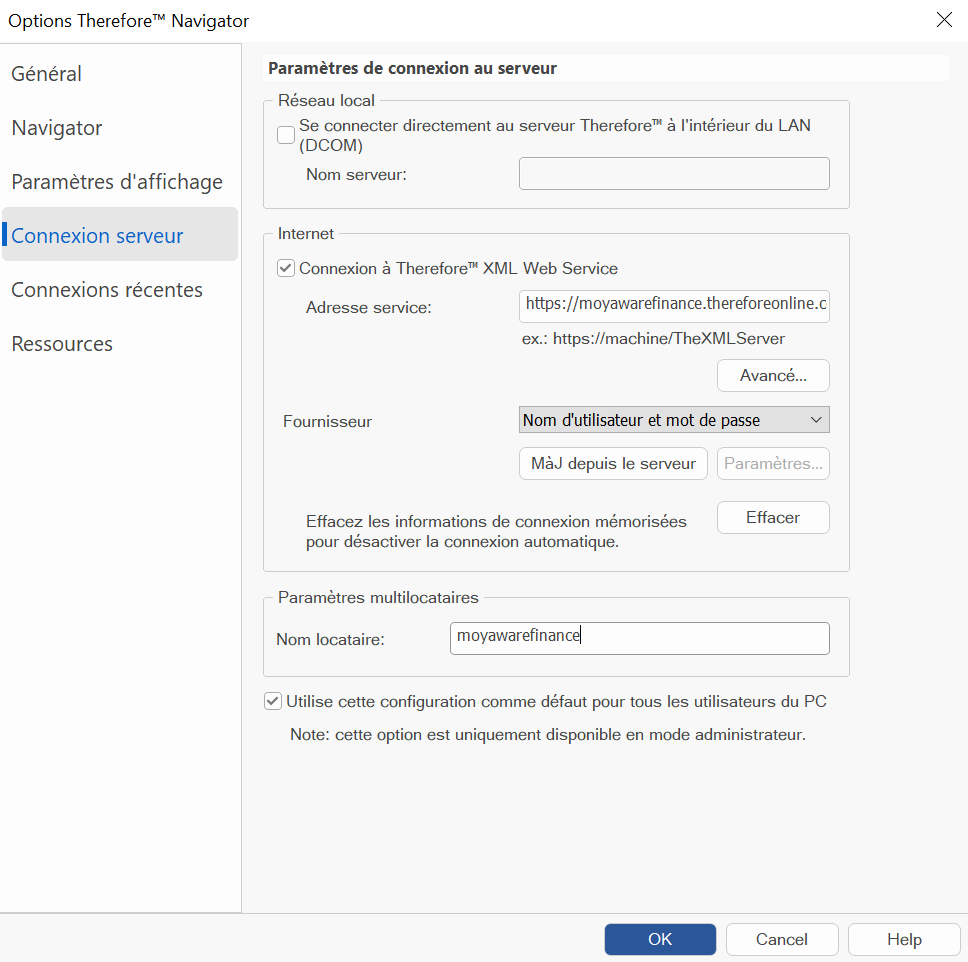Open Help for connection settings
The height and width of the screenshot is (962, 968).
pyautogui.click(x=903, y=939)
